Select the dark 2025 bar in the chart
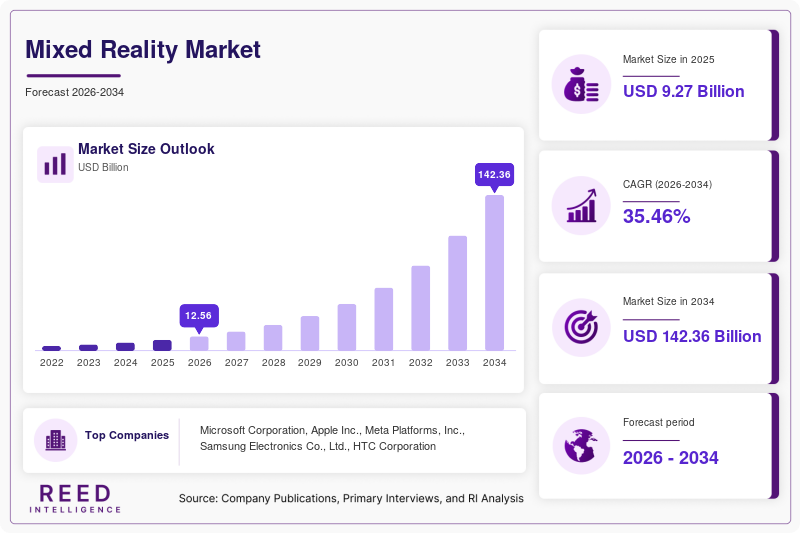This screenshot has height=533, width=800. tap(162, 345)
